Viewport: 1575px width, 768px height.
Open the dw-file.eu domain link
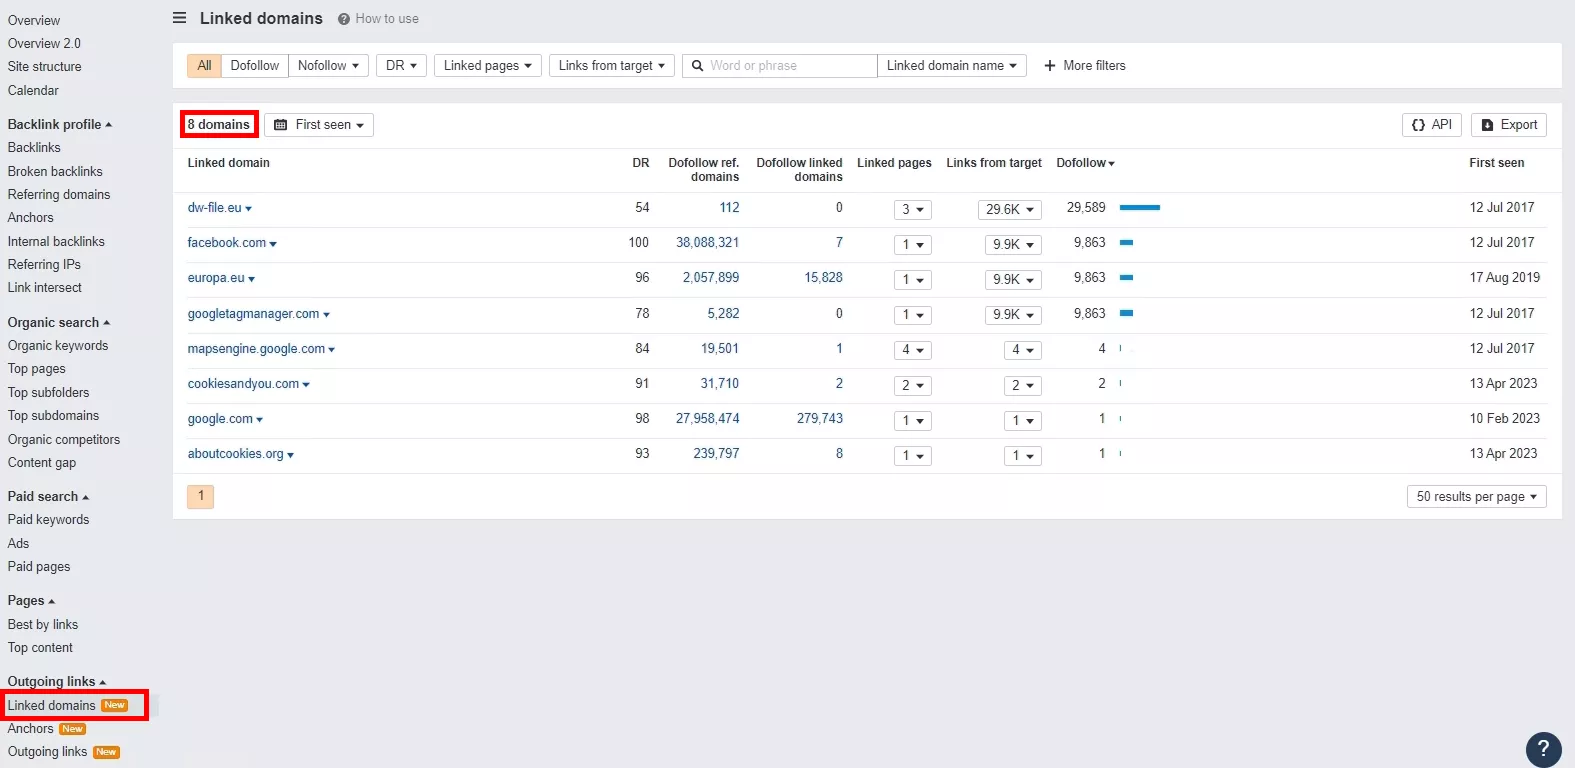coord(215,208)
